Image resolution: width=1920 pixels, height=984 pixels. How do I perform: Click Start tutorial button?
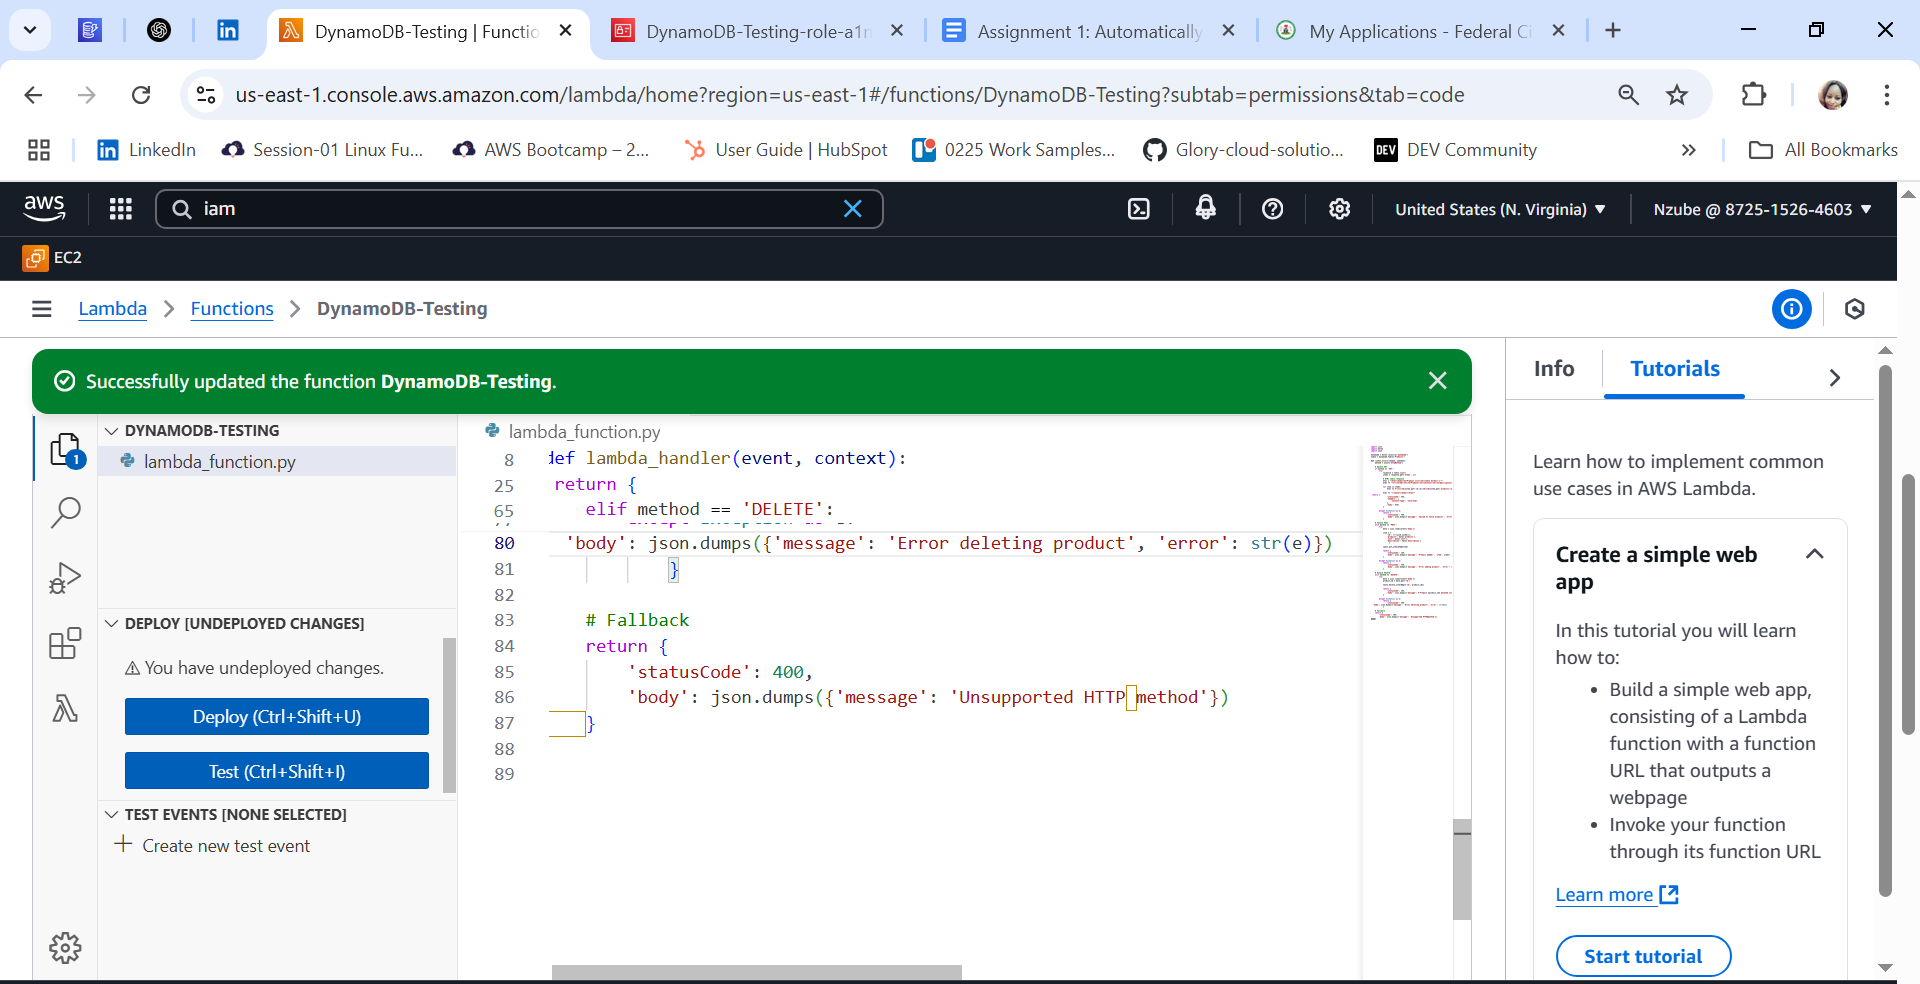[1643, 956]
